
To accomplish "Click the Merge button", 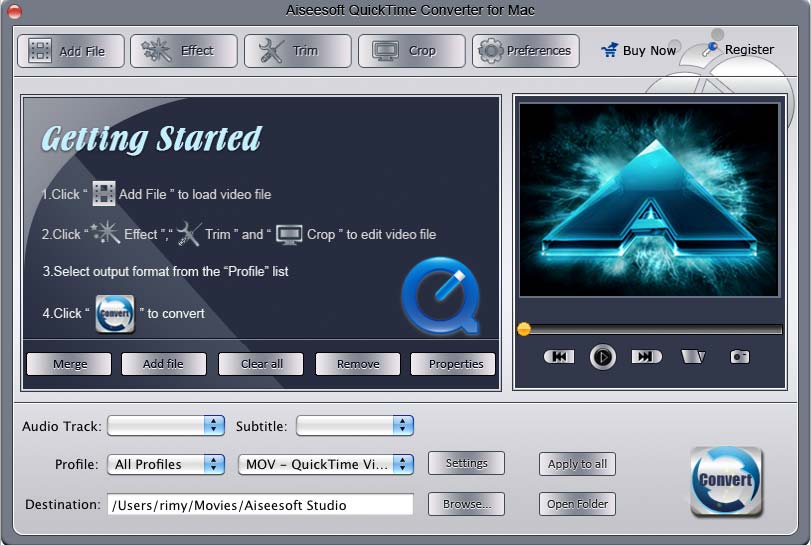I will click(69, 364).
